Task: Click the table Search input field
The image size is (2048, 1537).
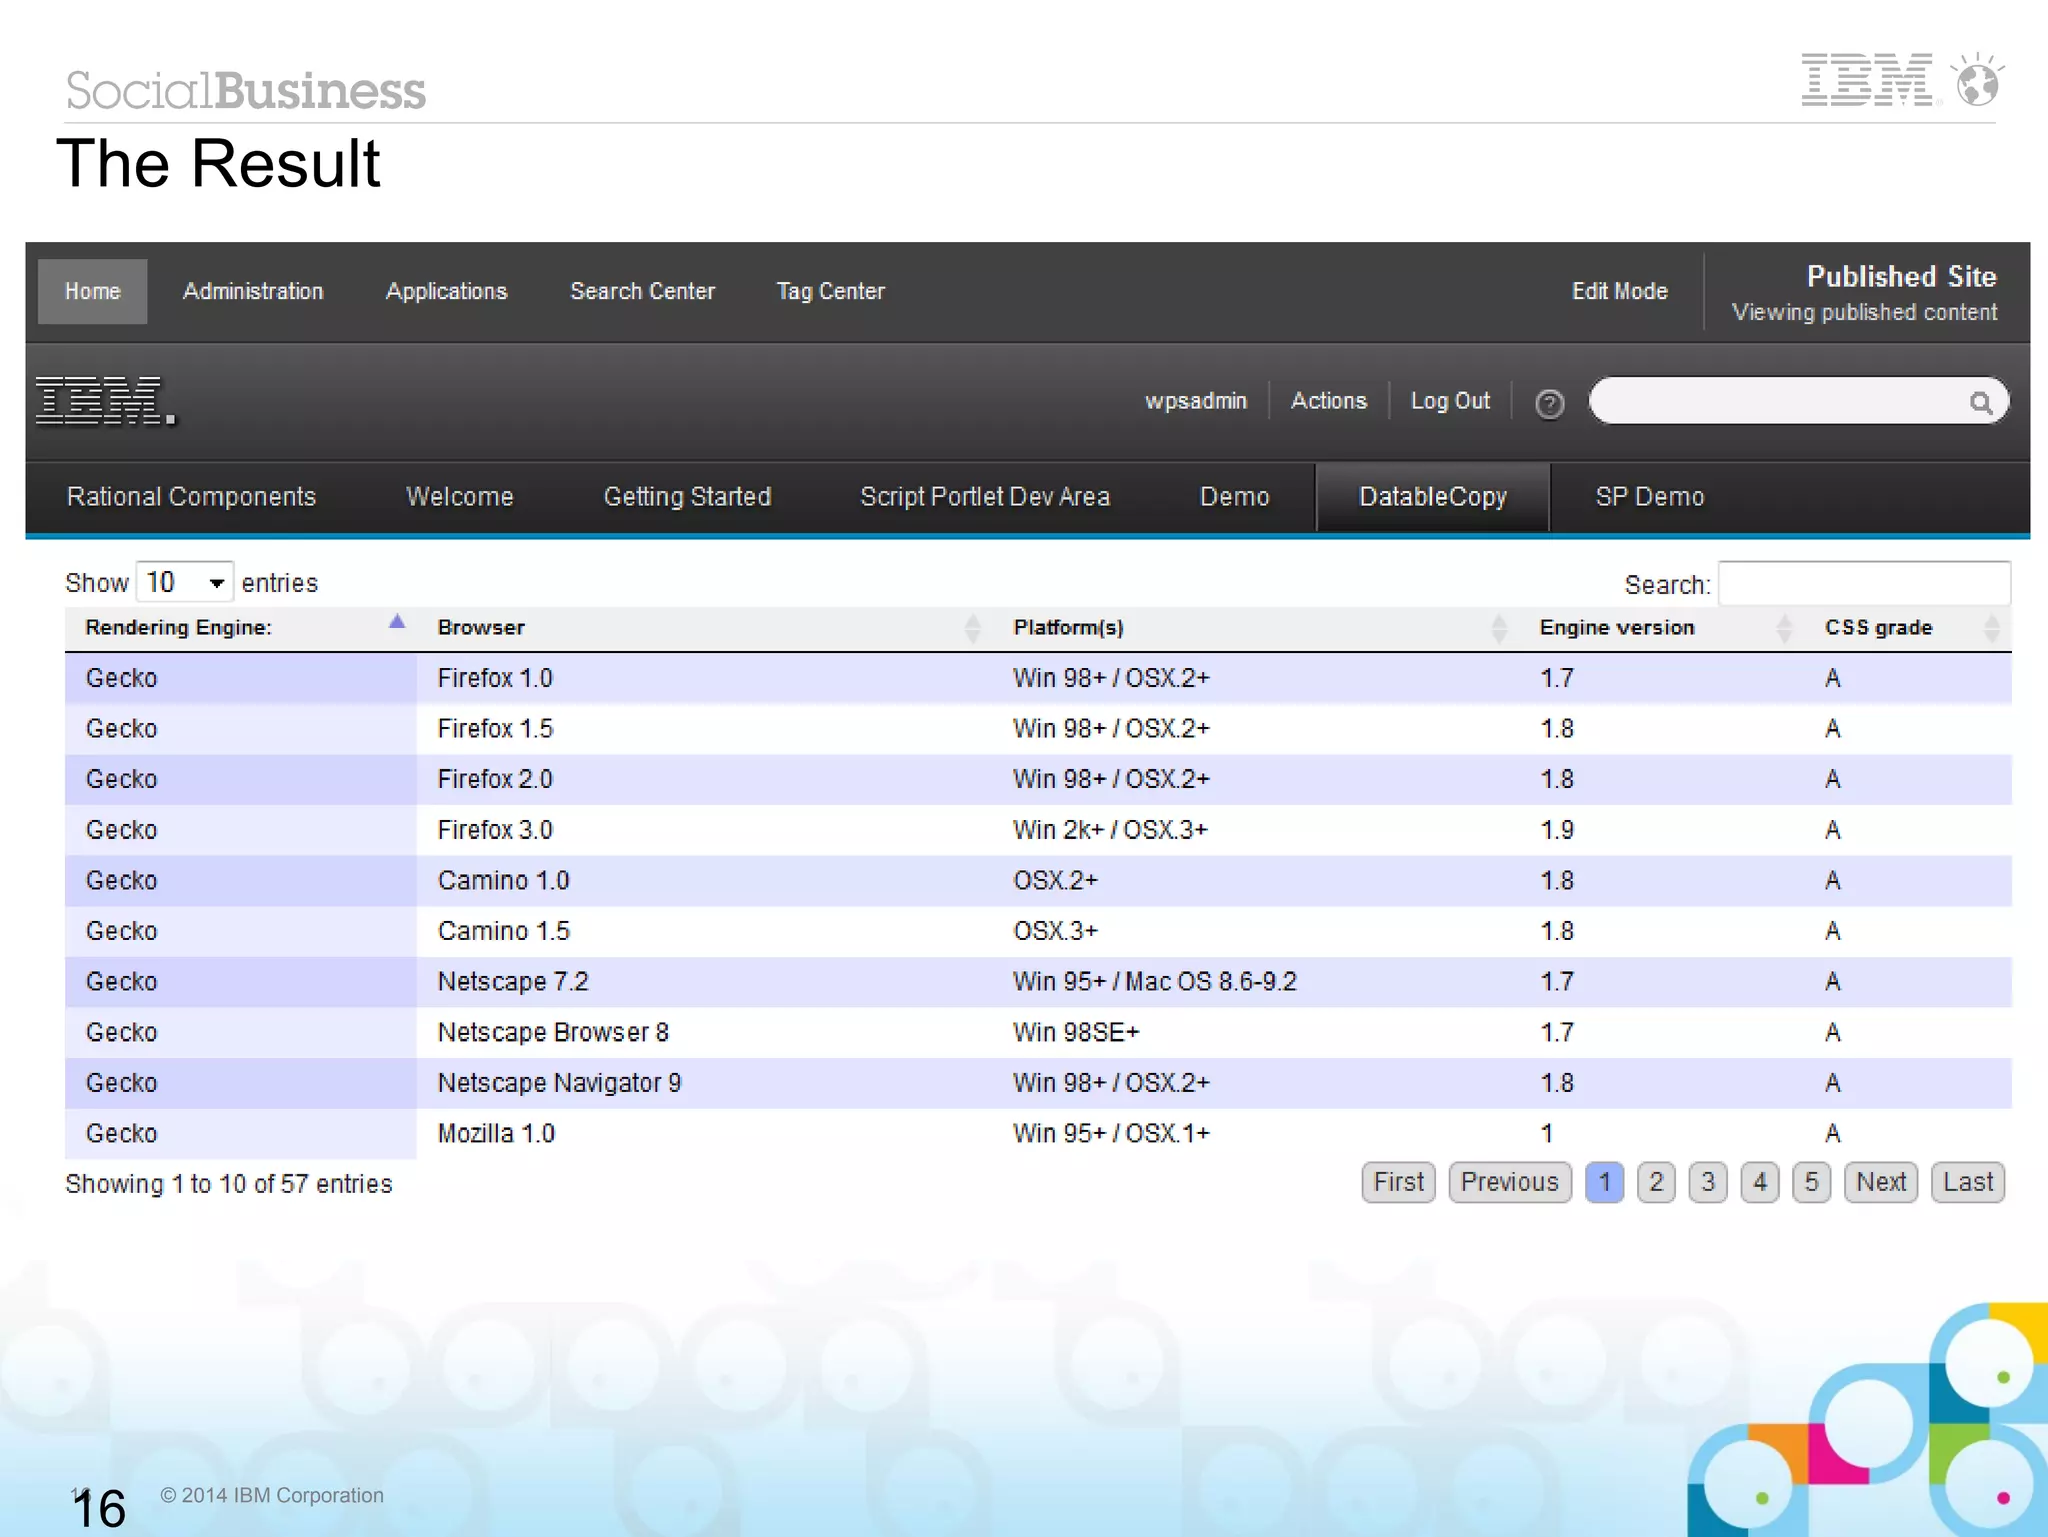Action: point(1865,583)
